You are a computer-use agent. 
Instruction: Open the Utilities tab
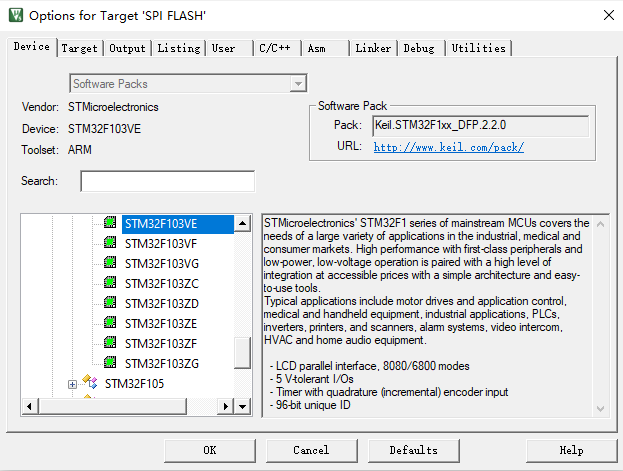479,48
